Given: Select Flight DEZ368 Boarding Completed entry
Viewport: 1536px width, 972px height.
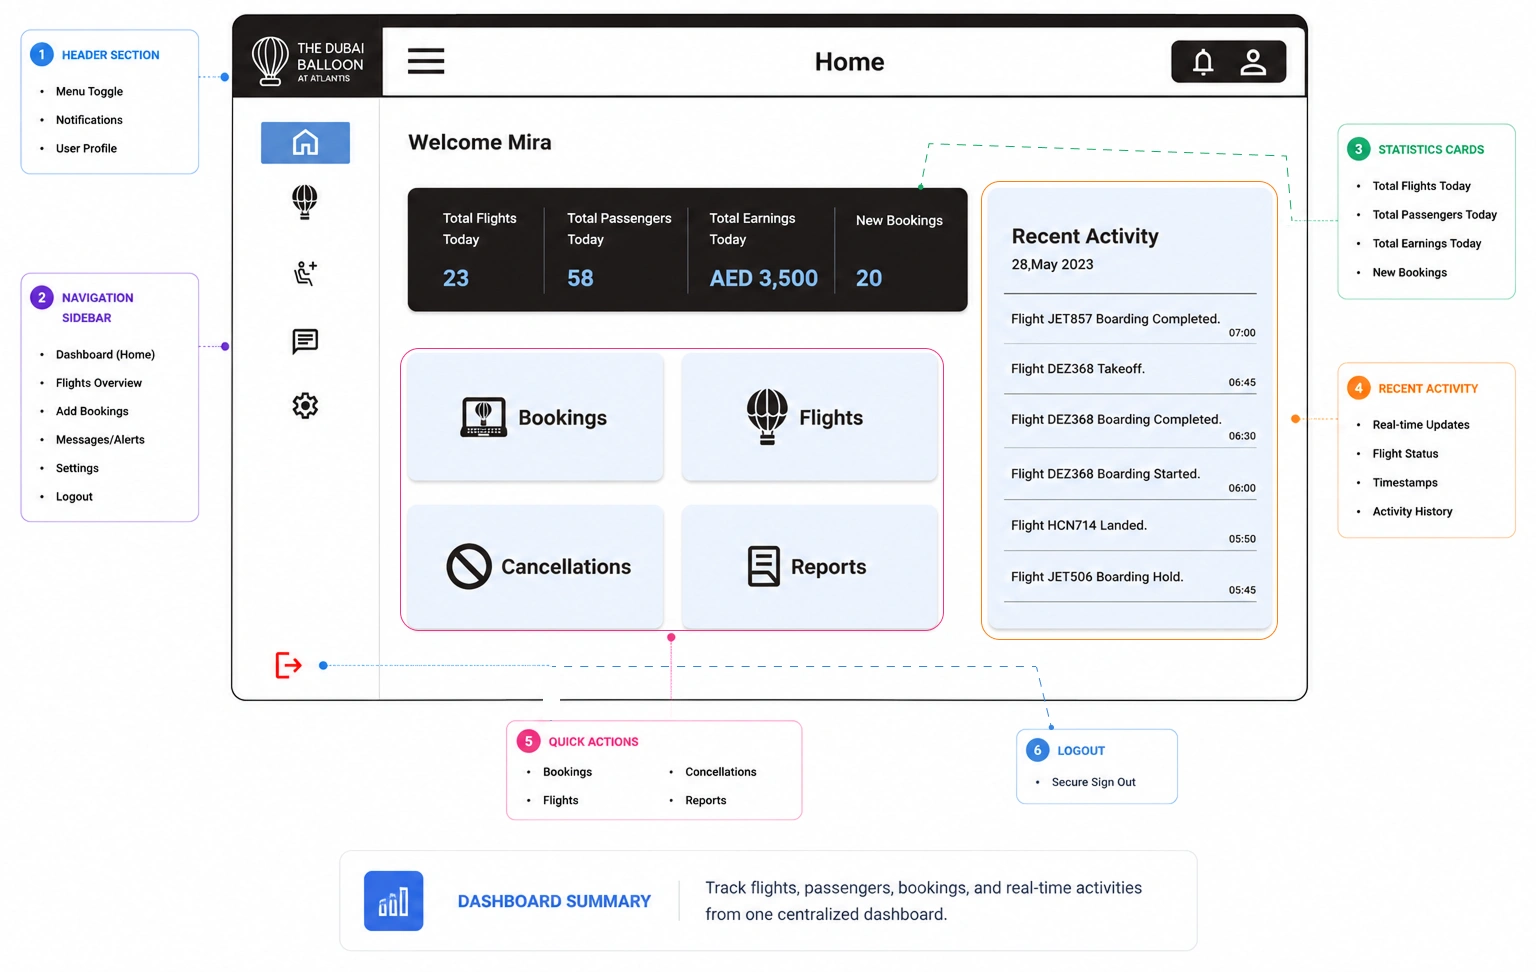Looking at the screenshot, I should [1130, 422].
